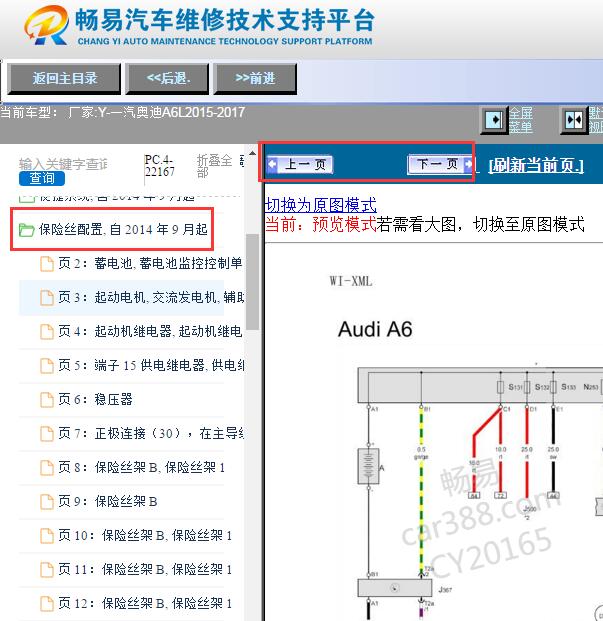Screen dimensions: 603x621
Task: Click the document icon of 页 5
Action: (x=47, y=366)
